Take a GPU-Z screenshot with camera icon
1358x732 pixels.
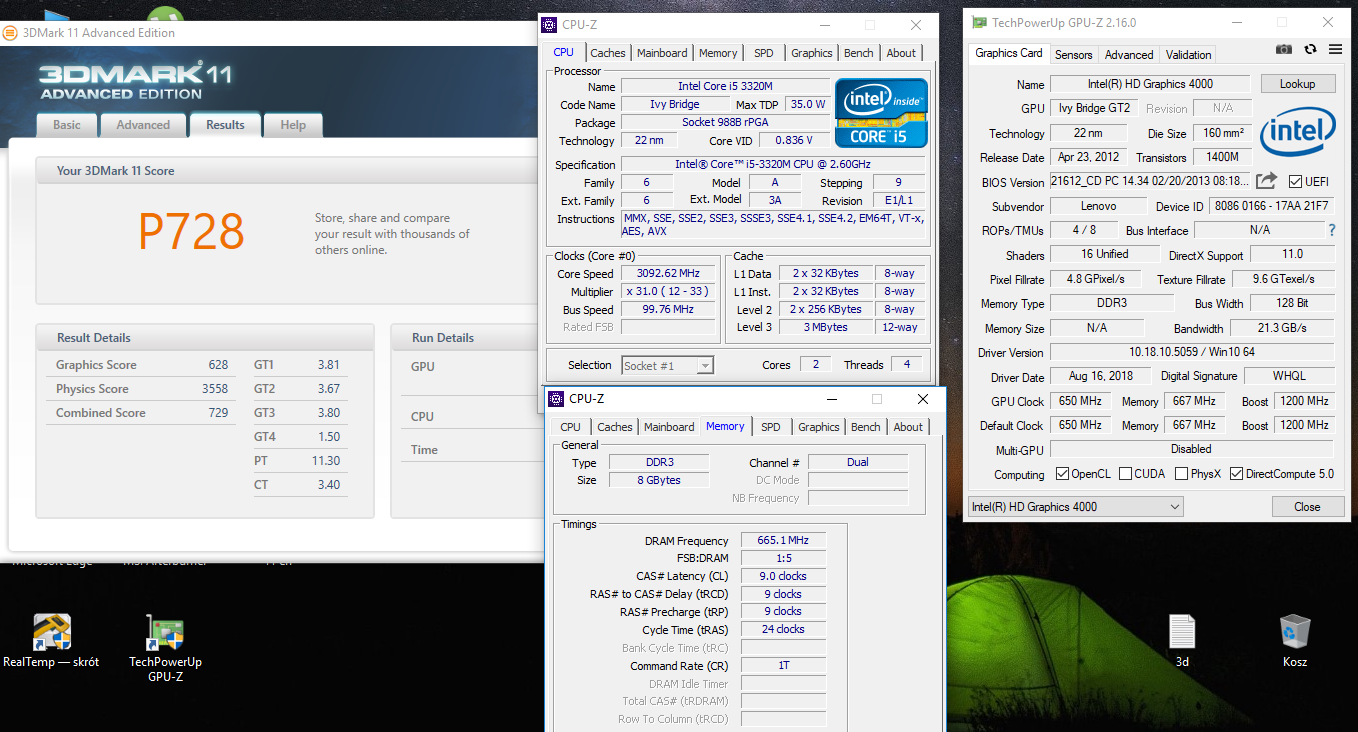(x=1284, y=49)
